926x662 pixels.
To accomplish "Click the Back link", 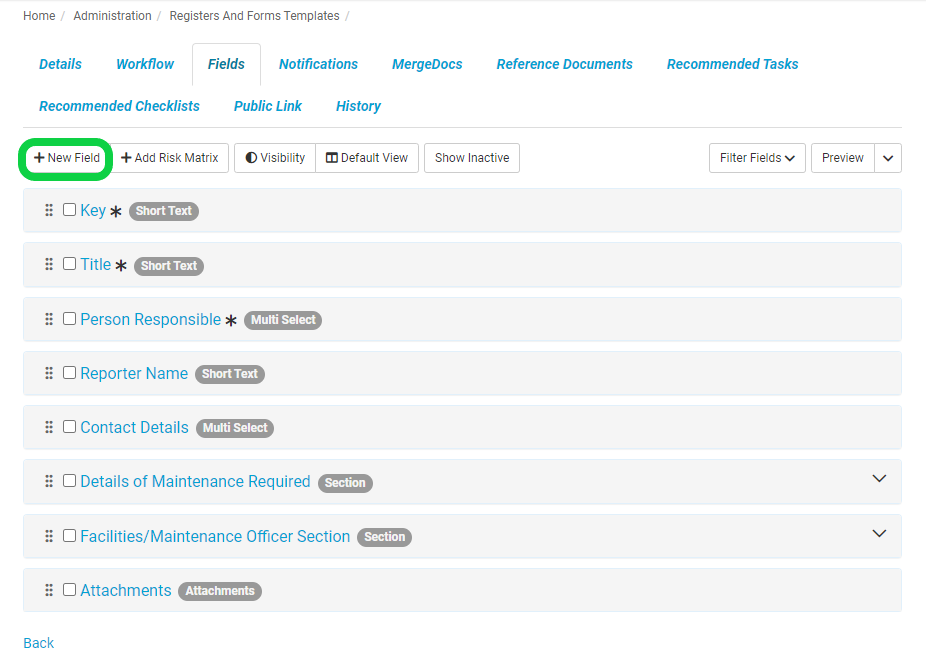I will pyautogui.click(x=38, y=643).
